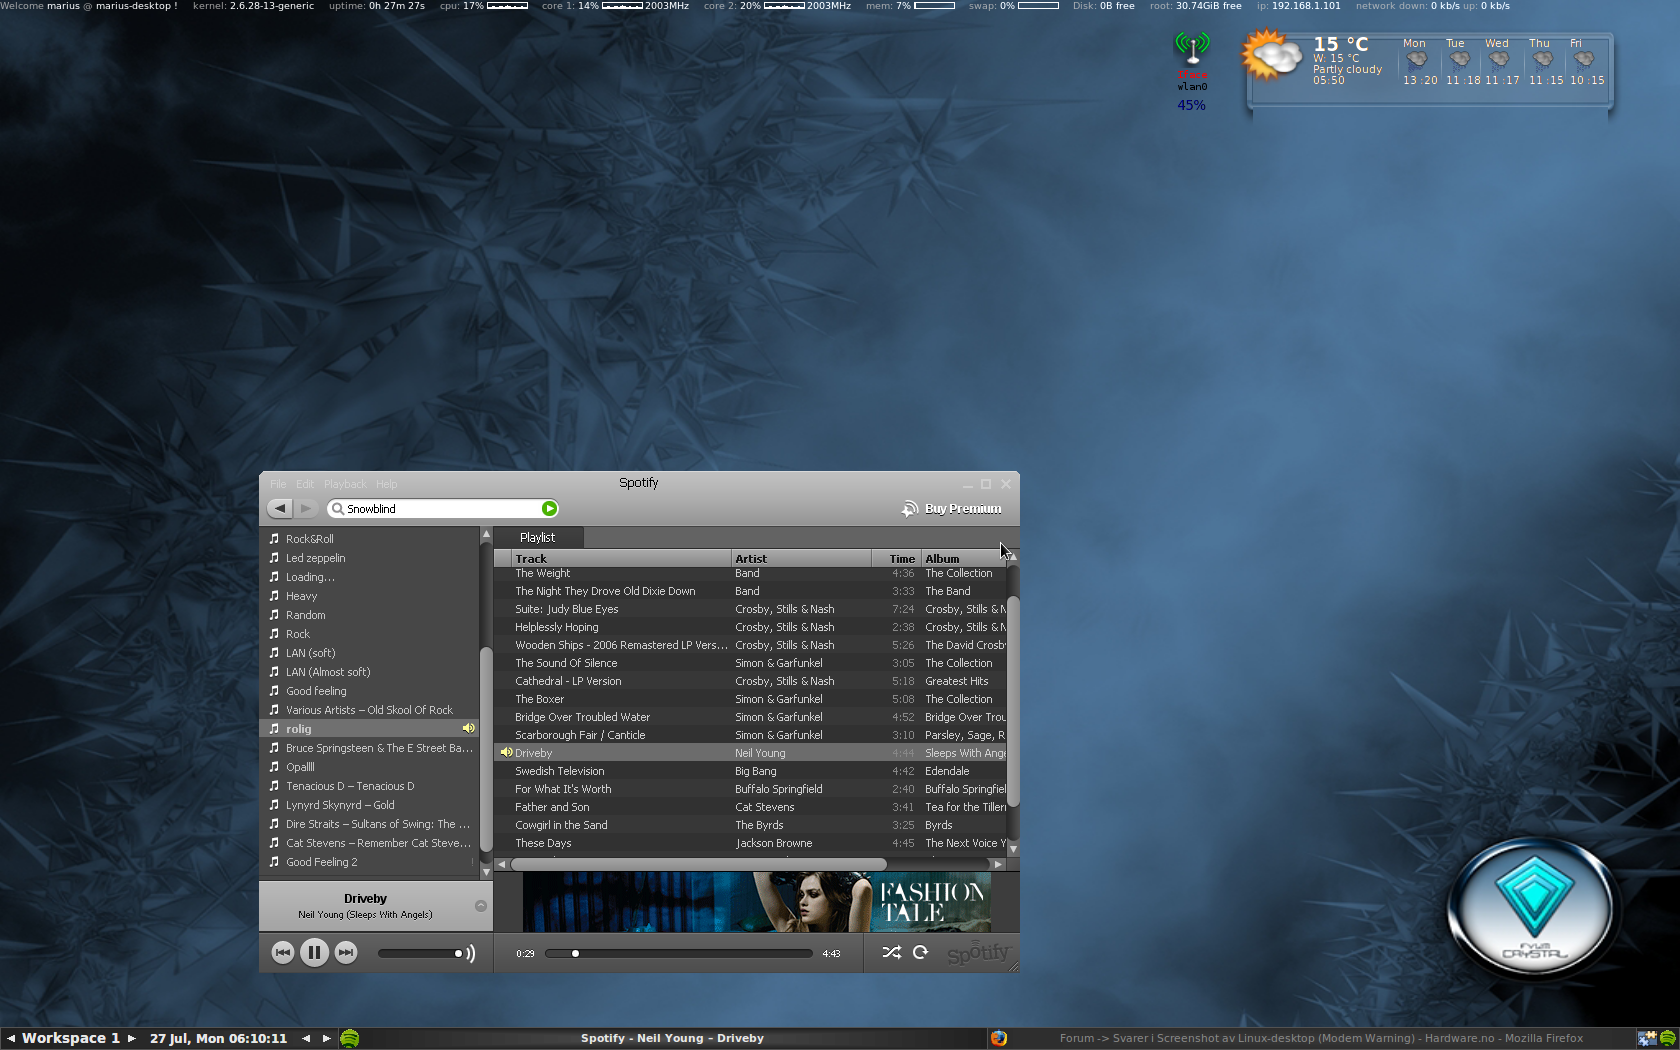Click Spotify - Neil Young taskbar entry
The width and height of the screenshot is (1680, 1050).
click(x=672, y=1038)
